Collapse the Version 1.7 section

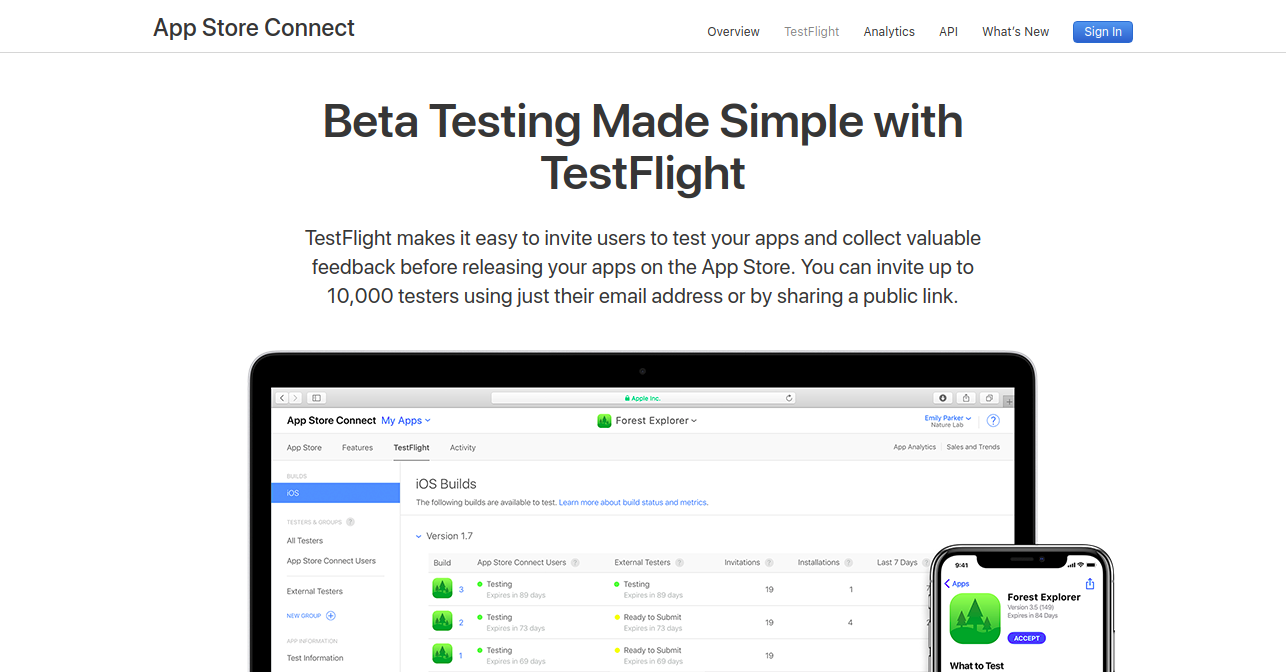point(419,537)
